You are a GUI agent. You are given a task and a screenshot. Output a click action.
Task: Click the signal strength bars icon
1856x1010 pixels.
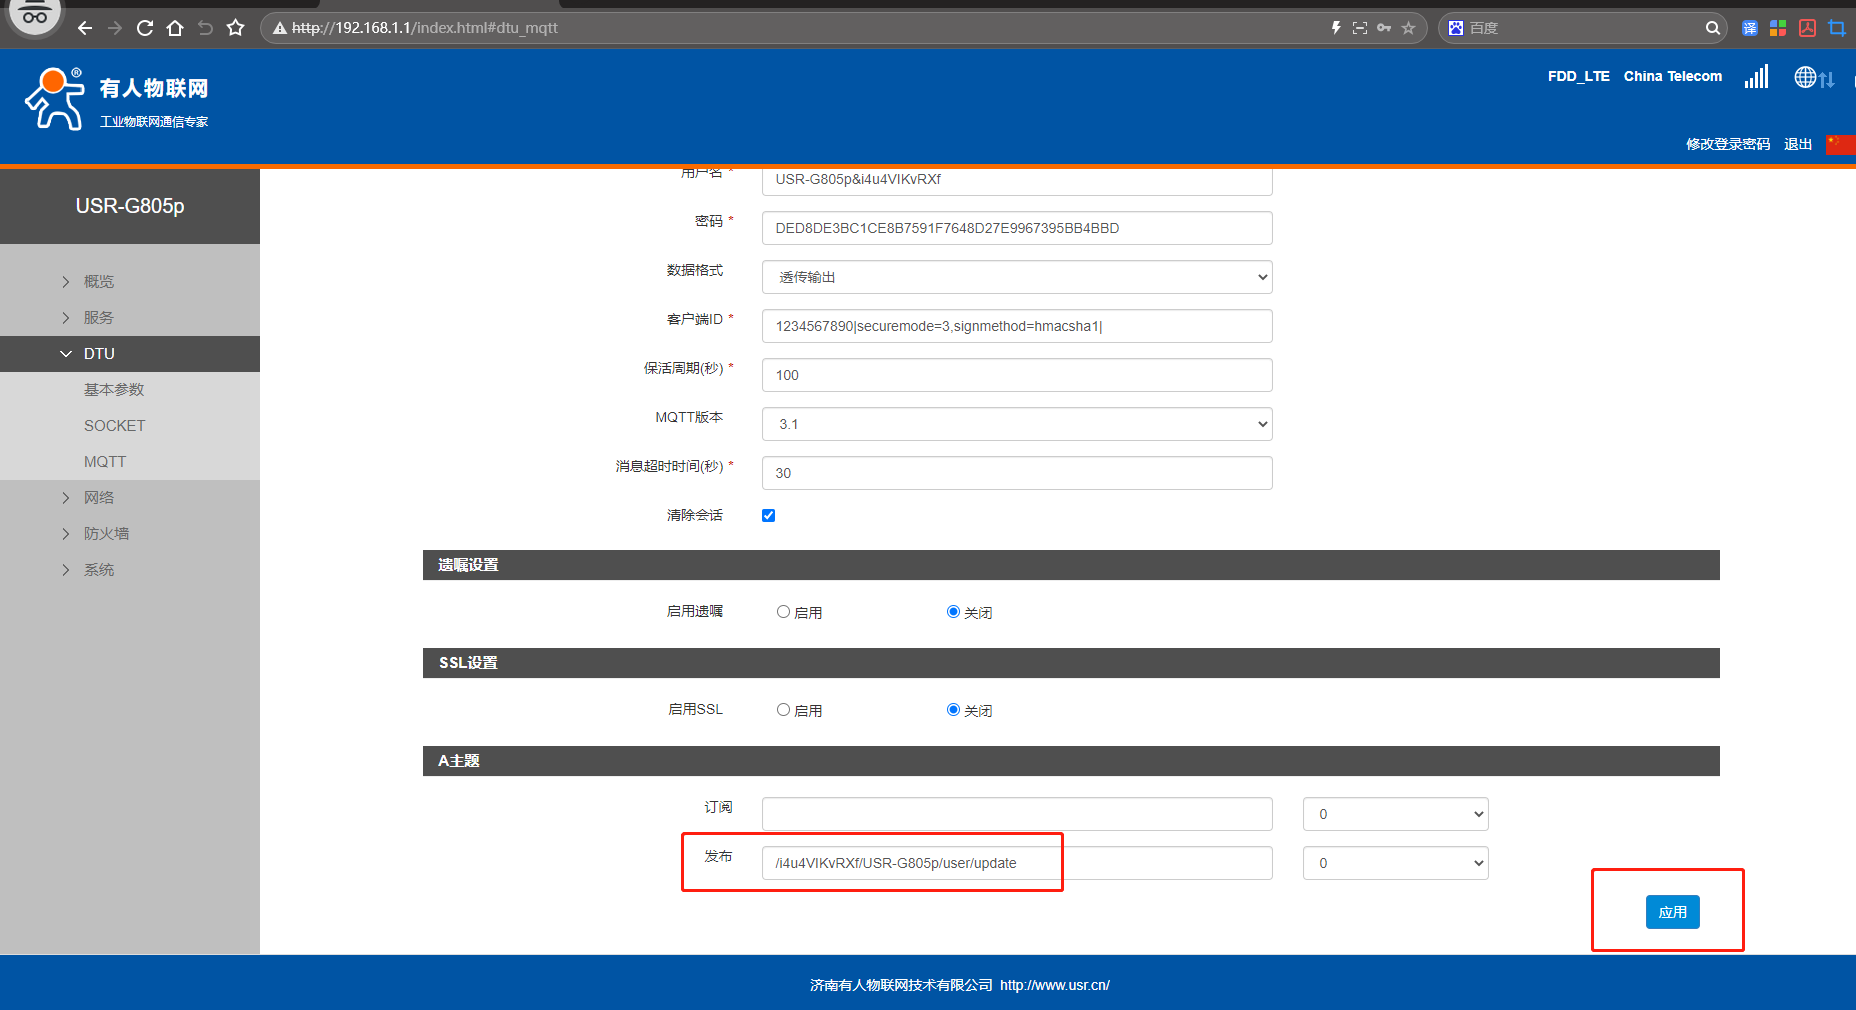1756,77
